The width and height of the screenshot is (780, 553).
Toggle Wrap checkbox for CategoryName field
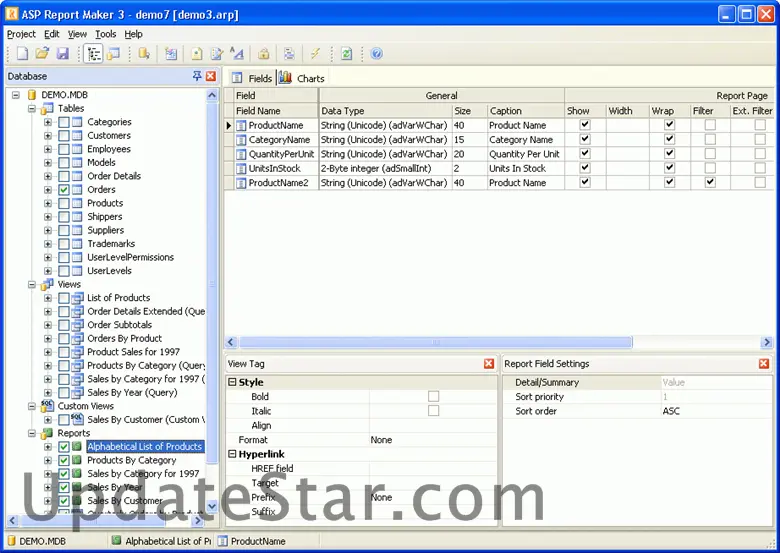coord(670,139)
